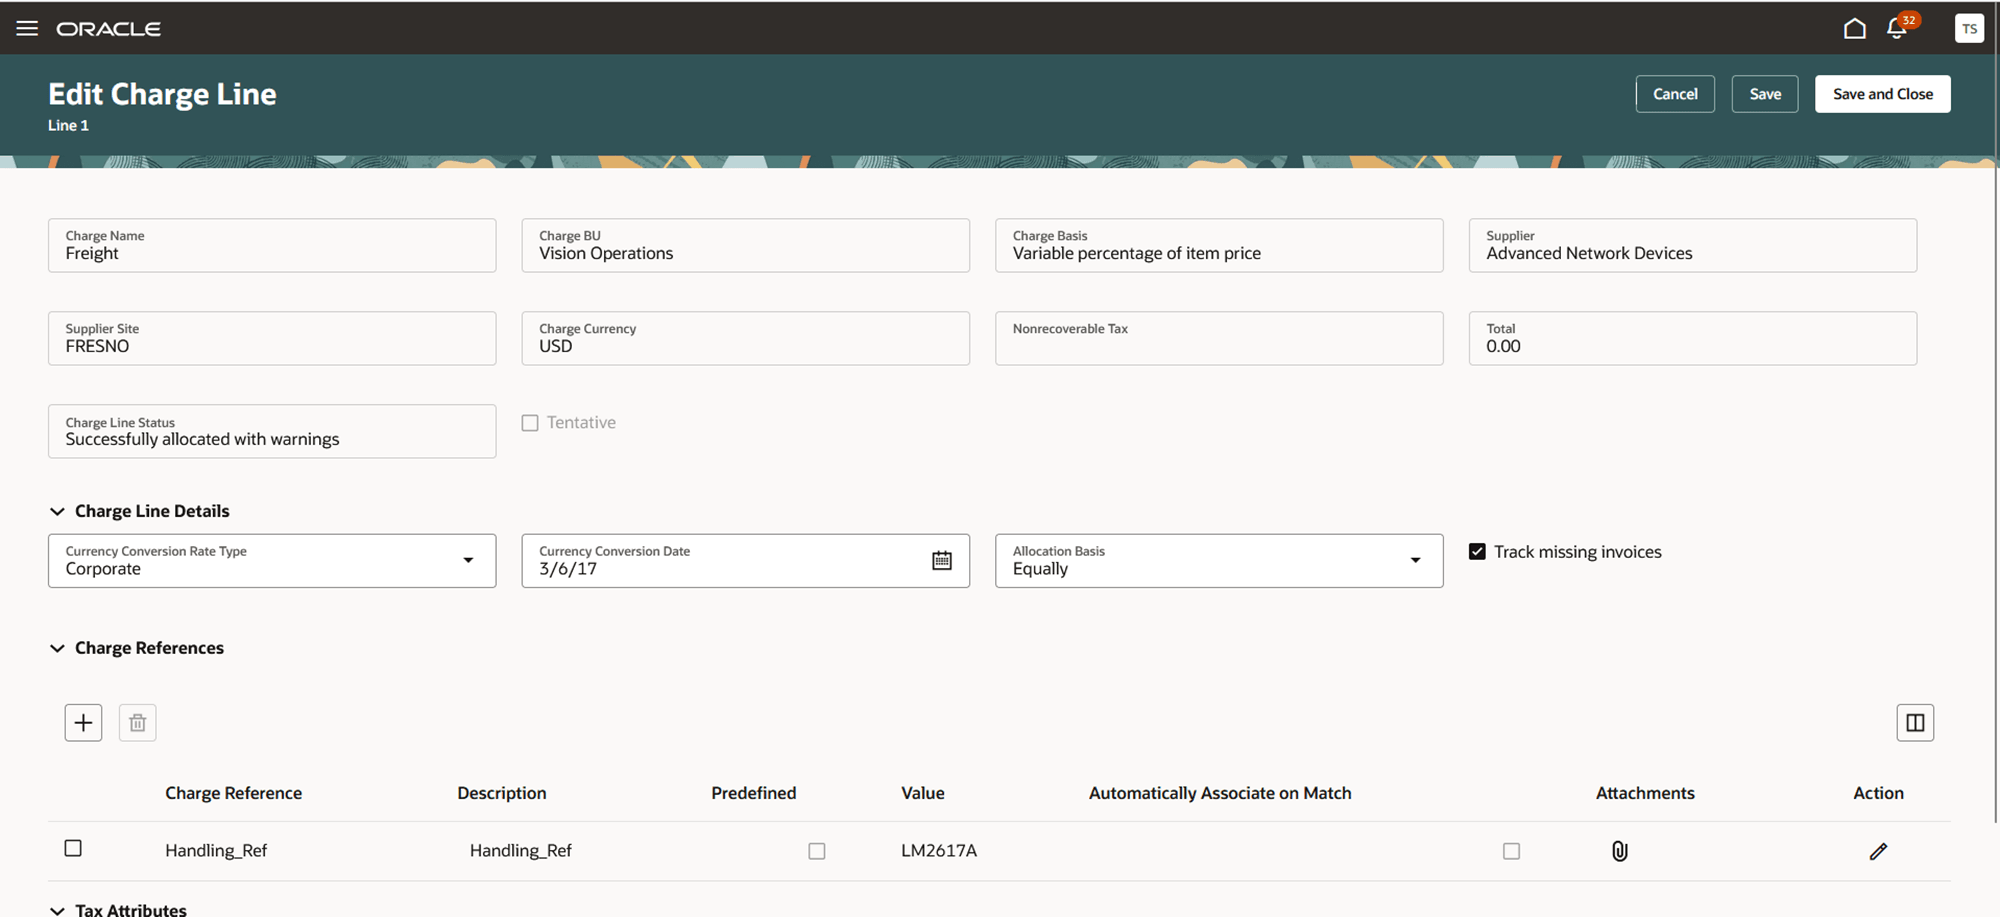Screen dimensions: 2000x917
Task: Click the Save button
Action: click(1765, 94)
